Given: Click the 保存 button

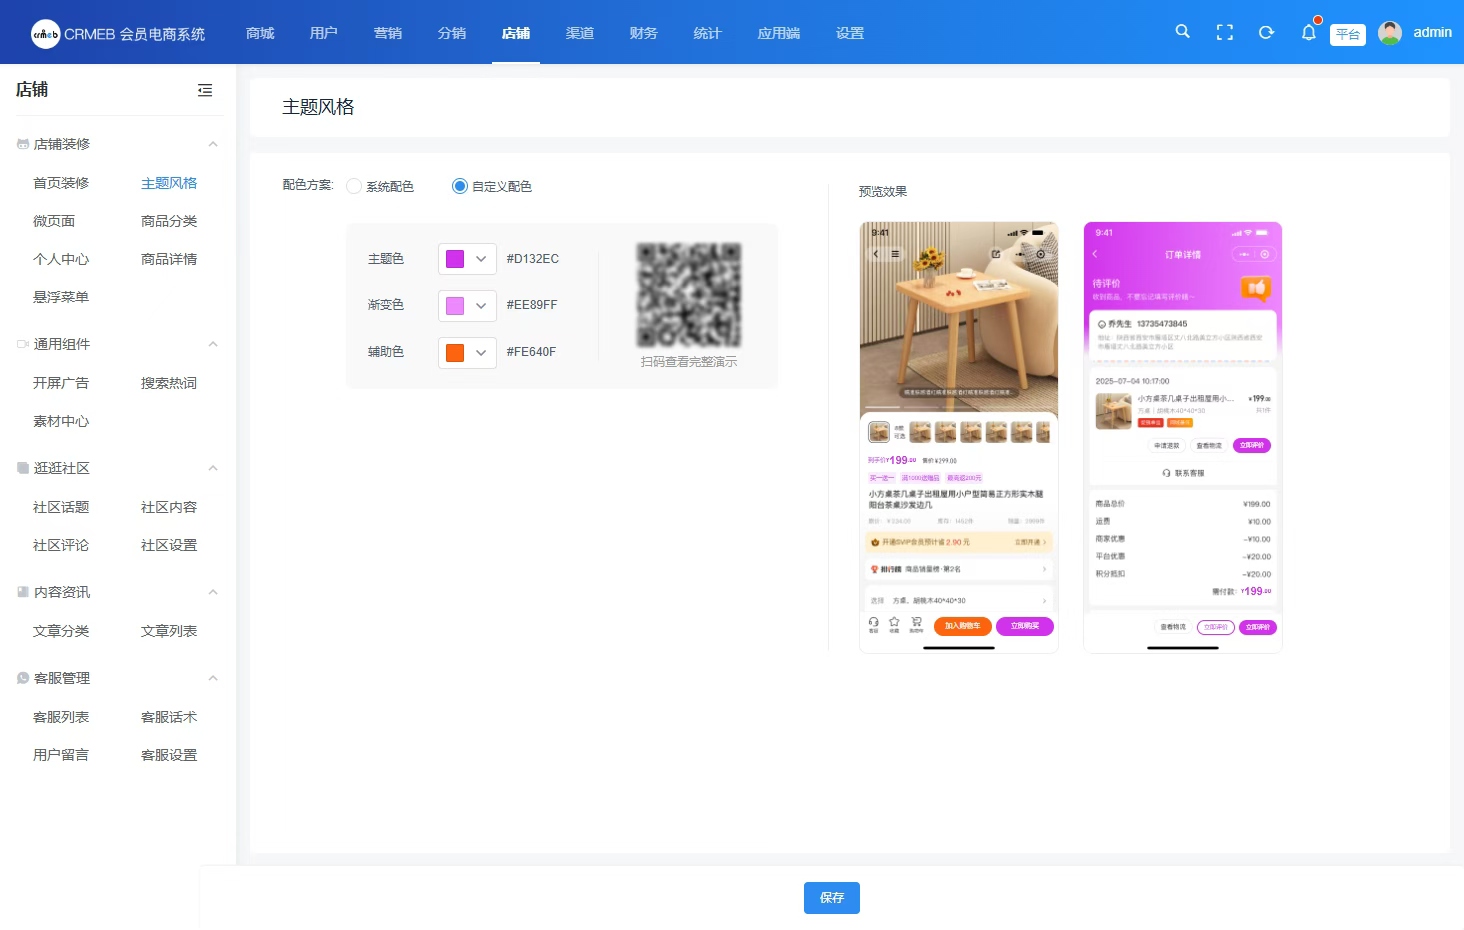Looking at the screenshot, I should click(831, 898).
